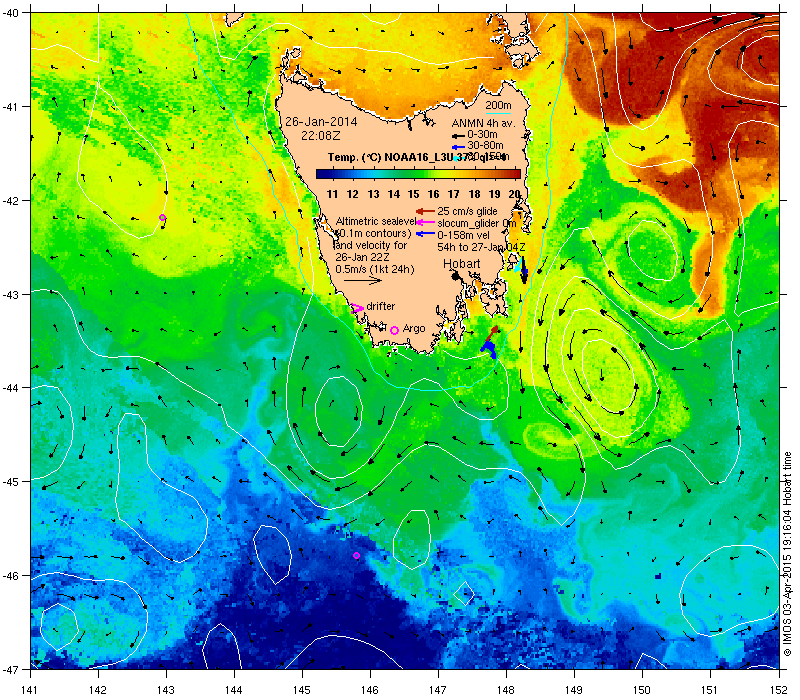Click the 0-158m vel text
Screen dimensions: 800x700
coord(463,235)
